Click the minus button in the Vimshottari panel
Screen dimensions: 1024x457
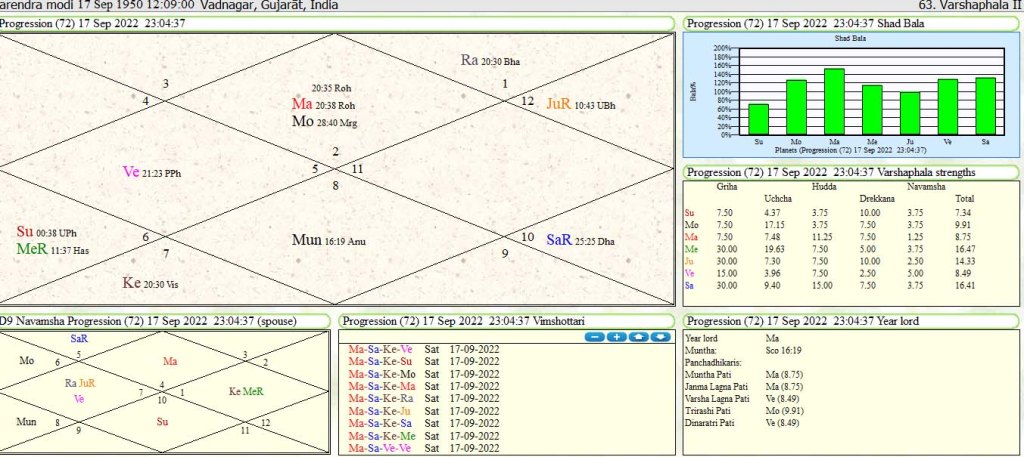594,337
